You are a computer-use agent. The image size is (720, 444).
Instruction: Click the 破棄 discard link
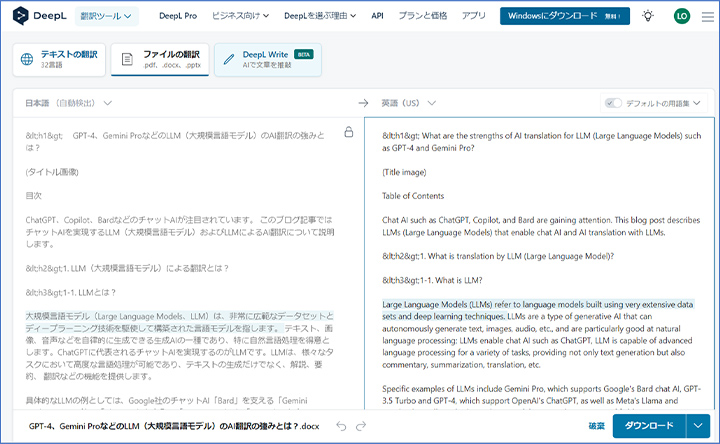click(596, 426)
